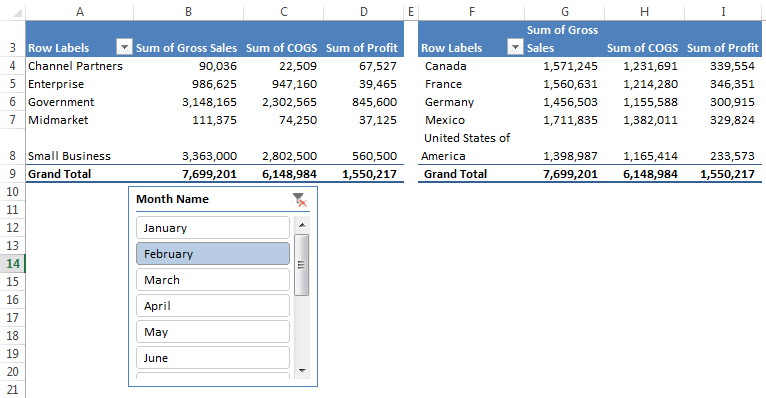Click the value 947,160
The height and width of the screenshot is (398, 766).
click(x=295, y=84)
